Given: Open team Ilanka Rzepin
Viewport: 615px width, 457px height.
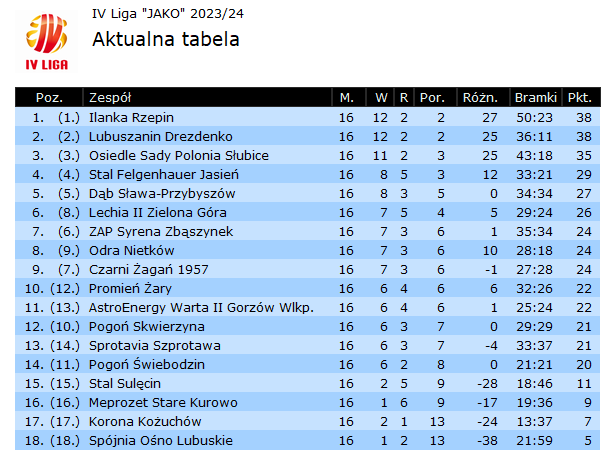Looking at the screenshot, I should (131, 117).
